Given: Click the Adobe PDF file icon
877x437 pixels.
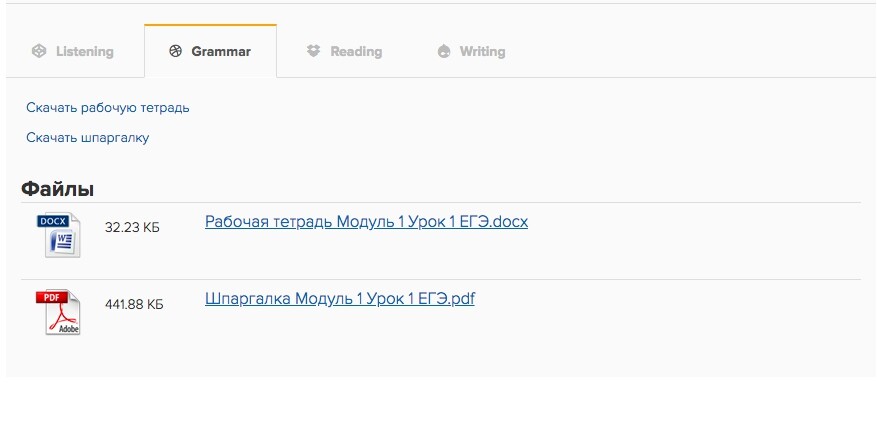Looking at the screenshot, I should click(x=61, y=313).
